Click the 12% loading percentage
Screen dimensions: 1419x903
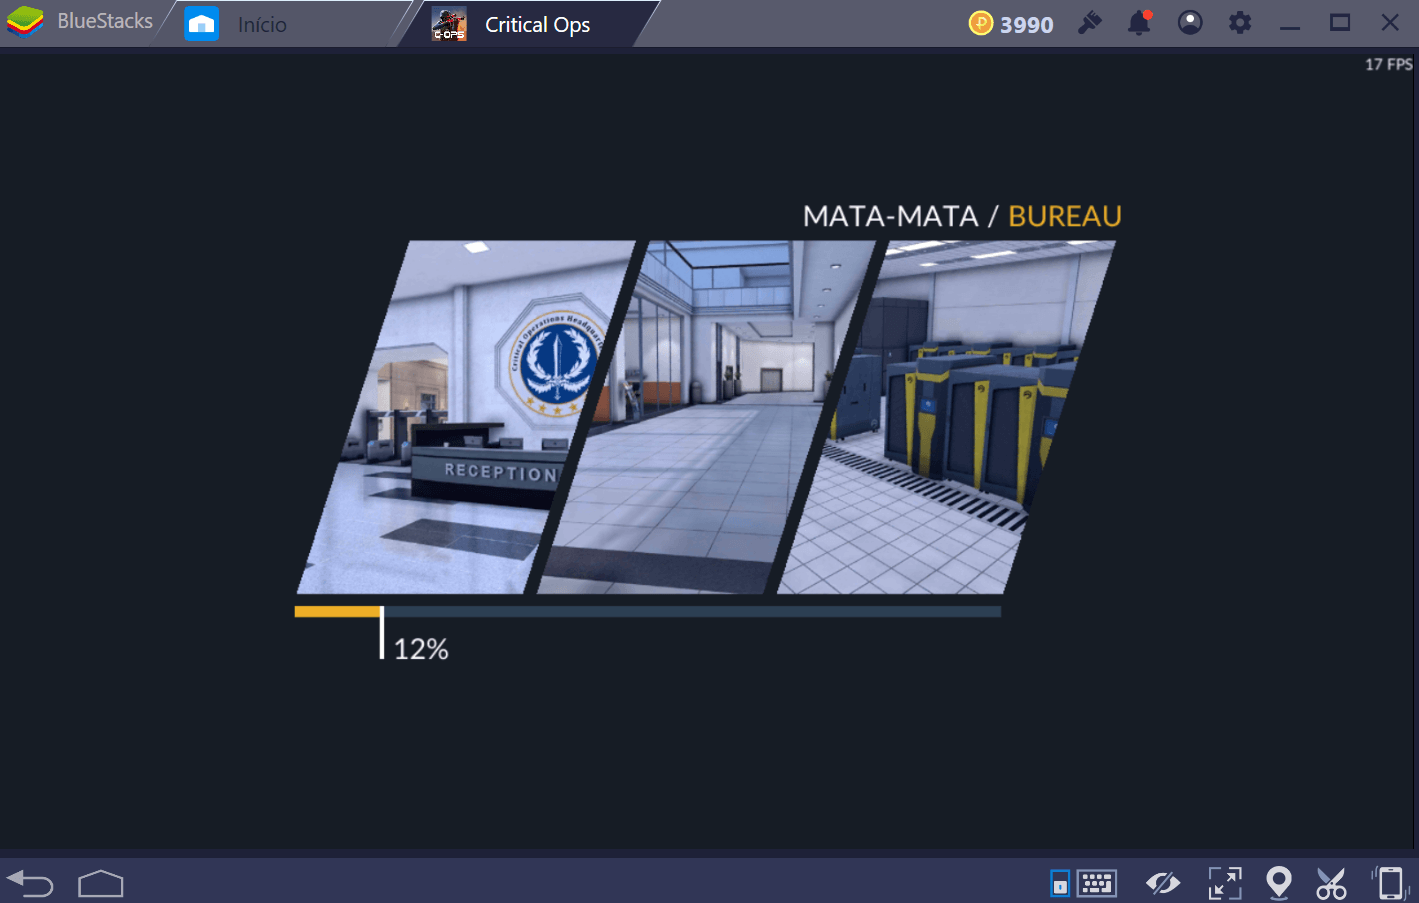[x=421, y=649]
